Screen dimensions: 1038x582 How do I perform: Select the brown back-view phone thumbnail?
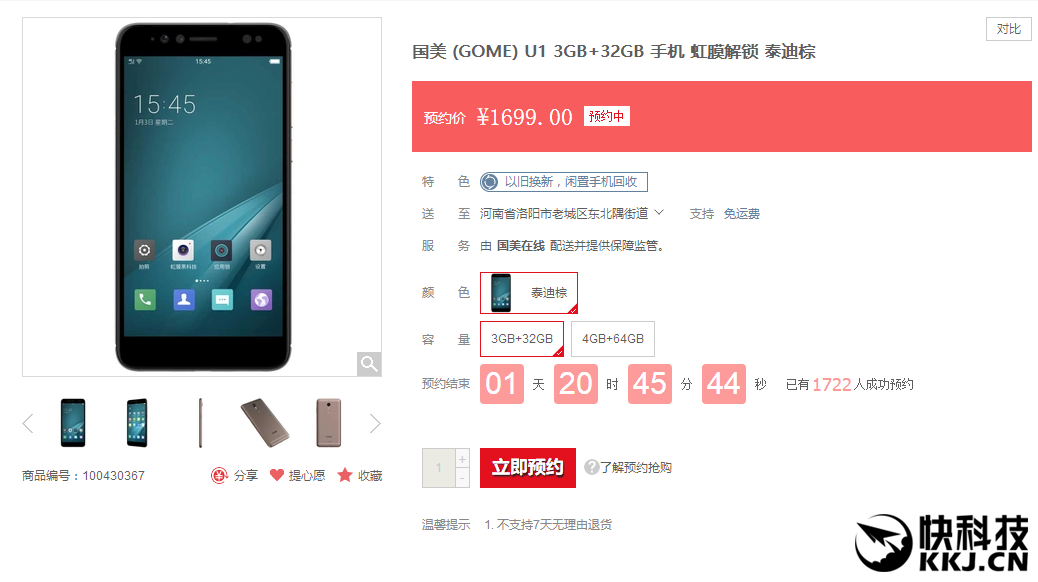coord(328,422)
